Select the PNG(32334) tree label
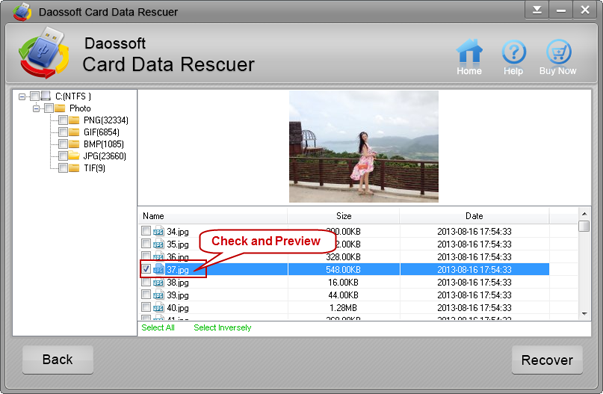The width and height of the screenshot is (603, 394). 106,120
